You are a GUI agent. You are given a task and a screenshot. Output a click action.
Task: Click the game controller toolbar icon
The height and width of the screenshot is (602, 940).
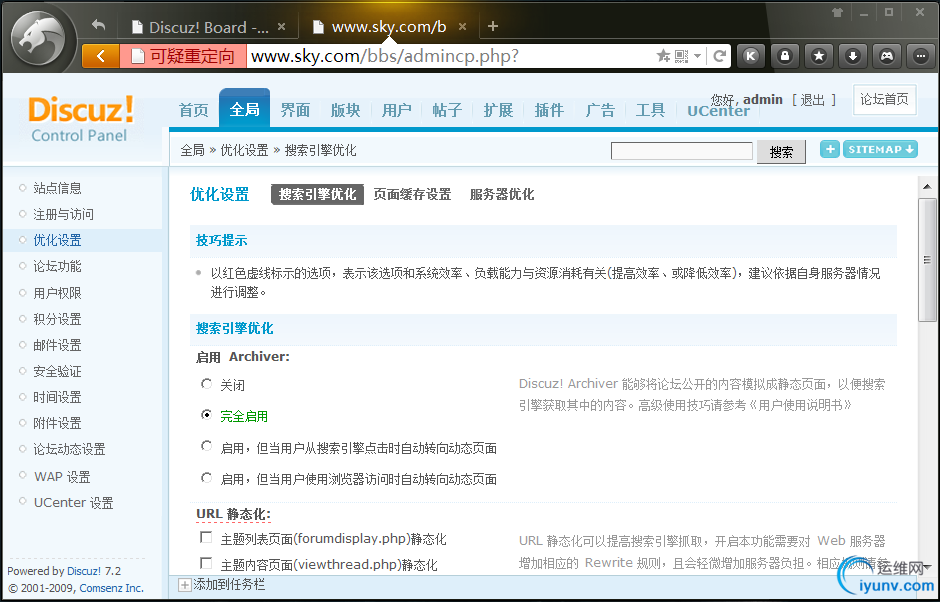(887, 56)
